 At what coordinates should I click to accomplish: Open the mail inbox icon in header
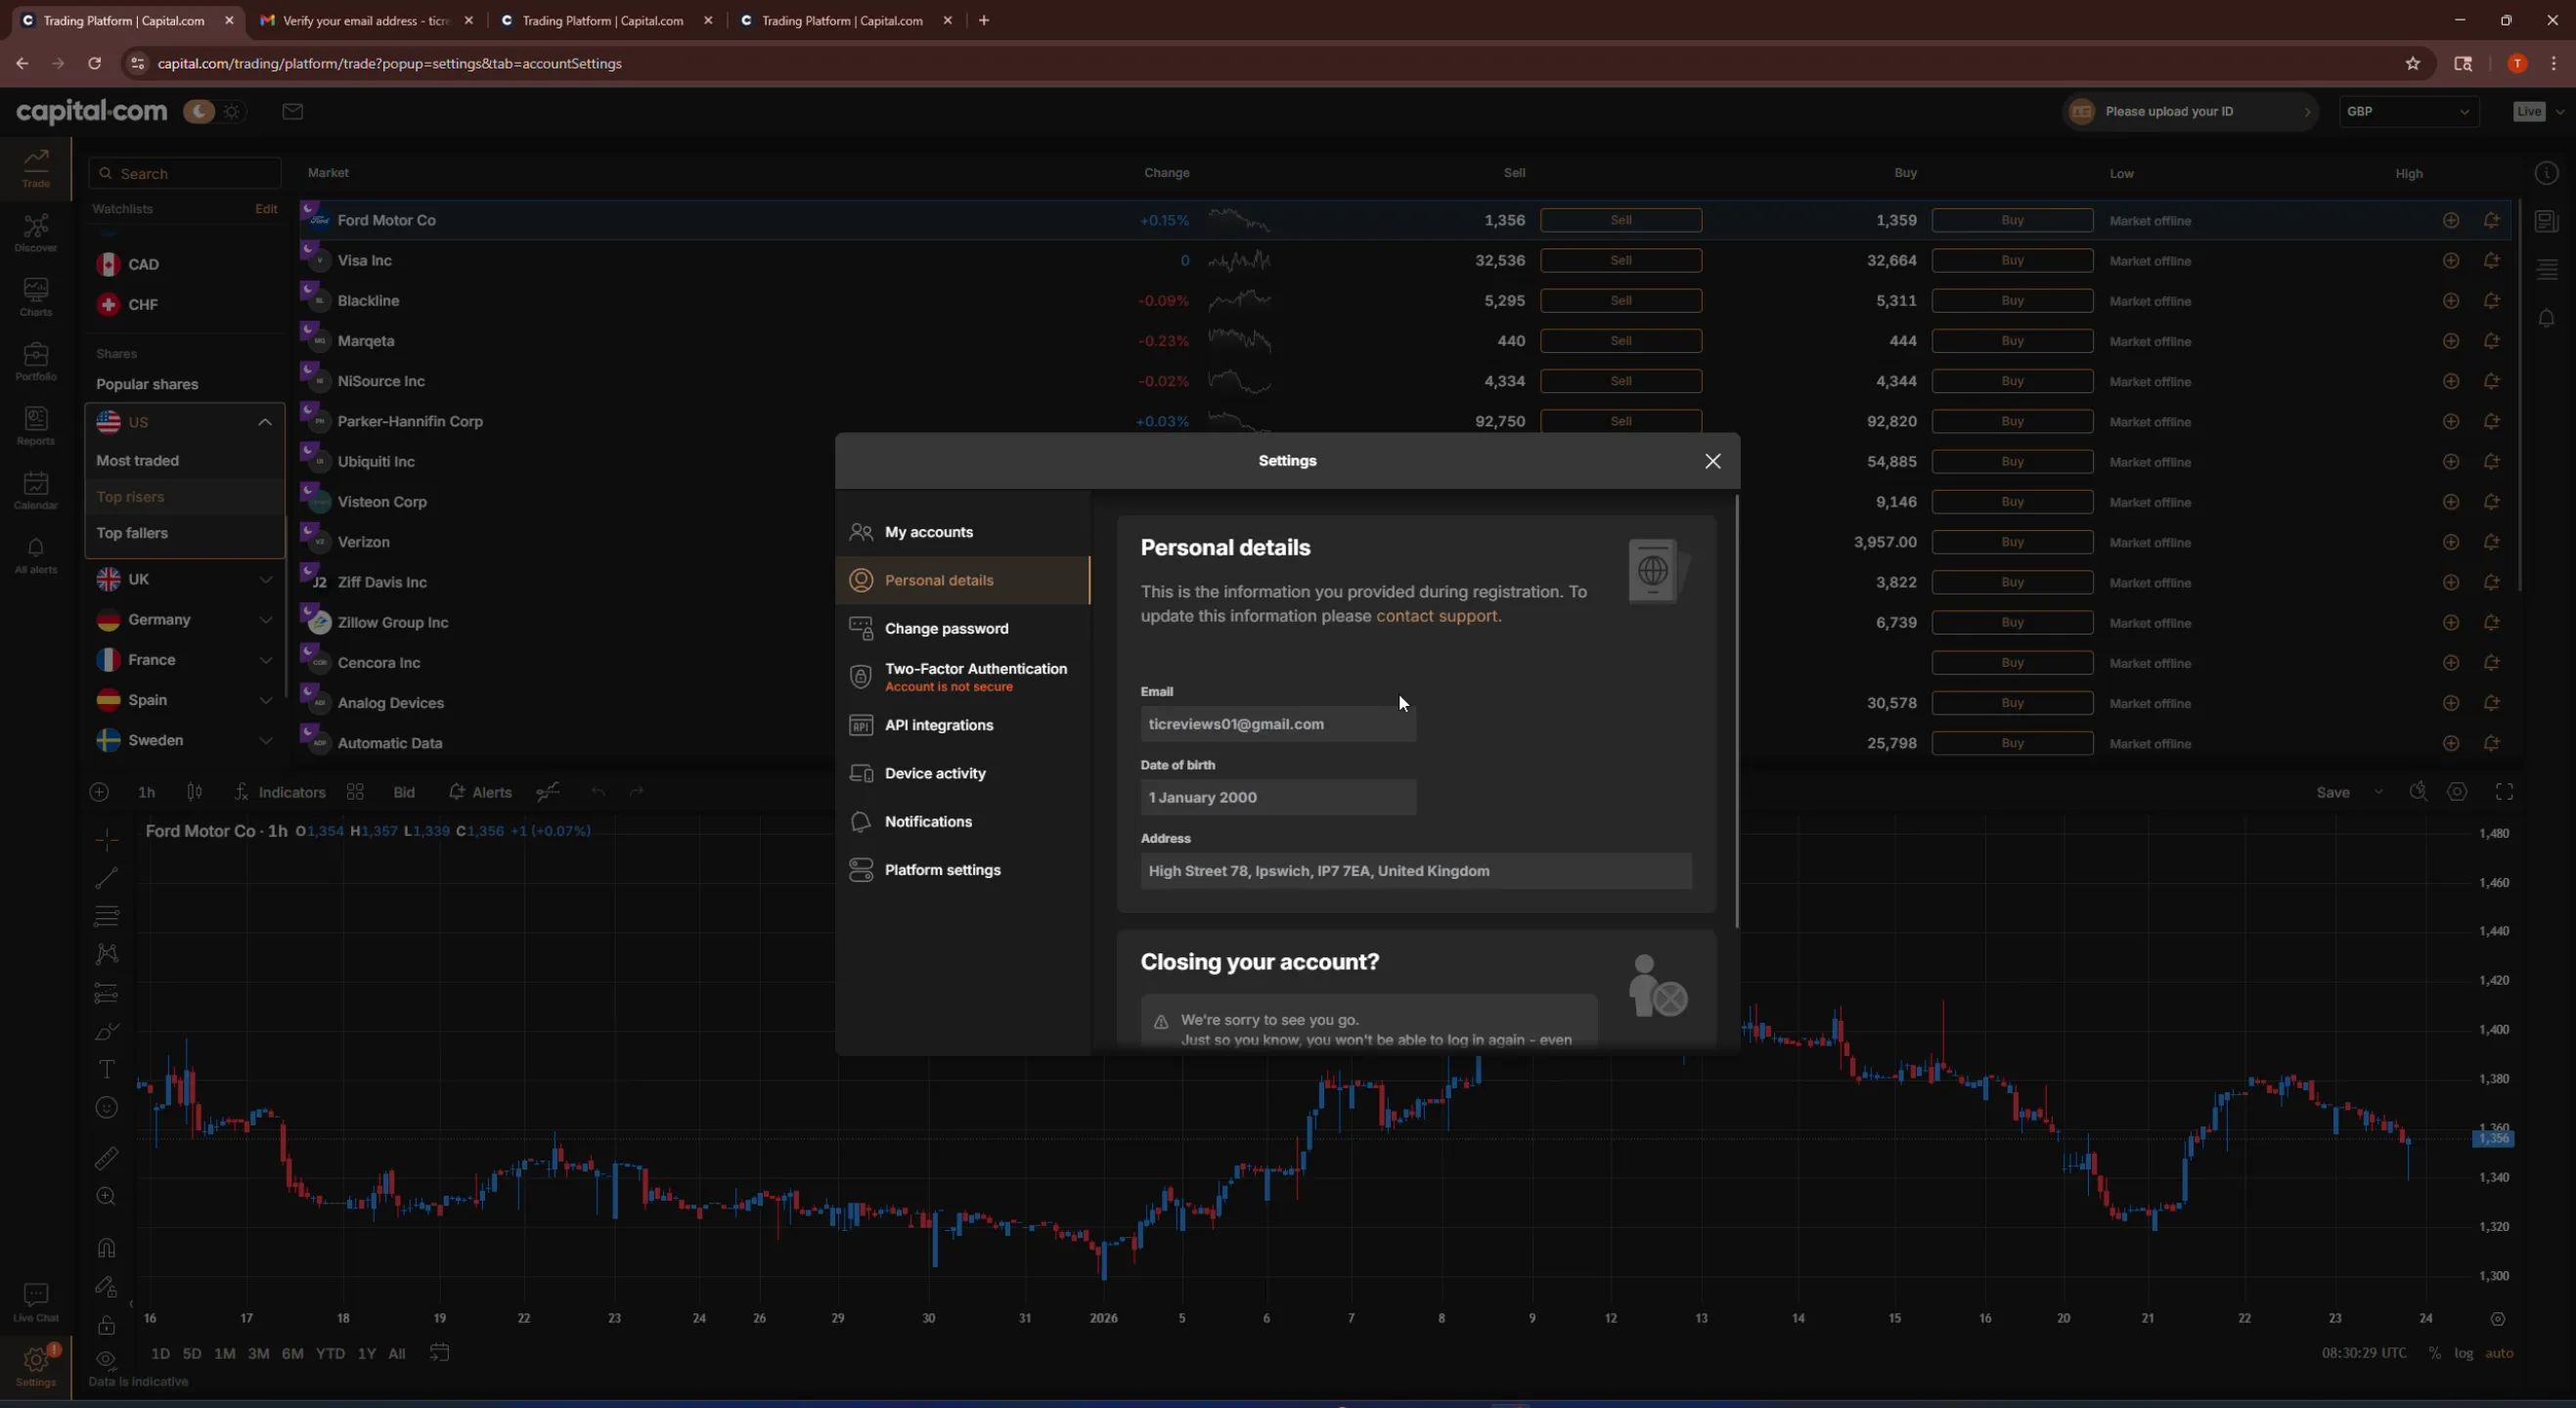tap(292, 111)
